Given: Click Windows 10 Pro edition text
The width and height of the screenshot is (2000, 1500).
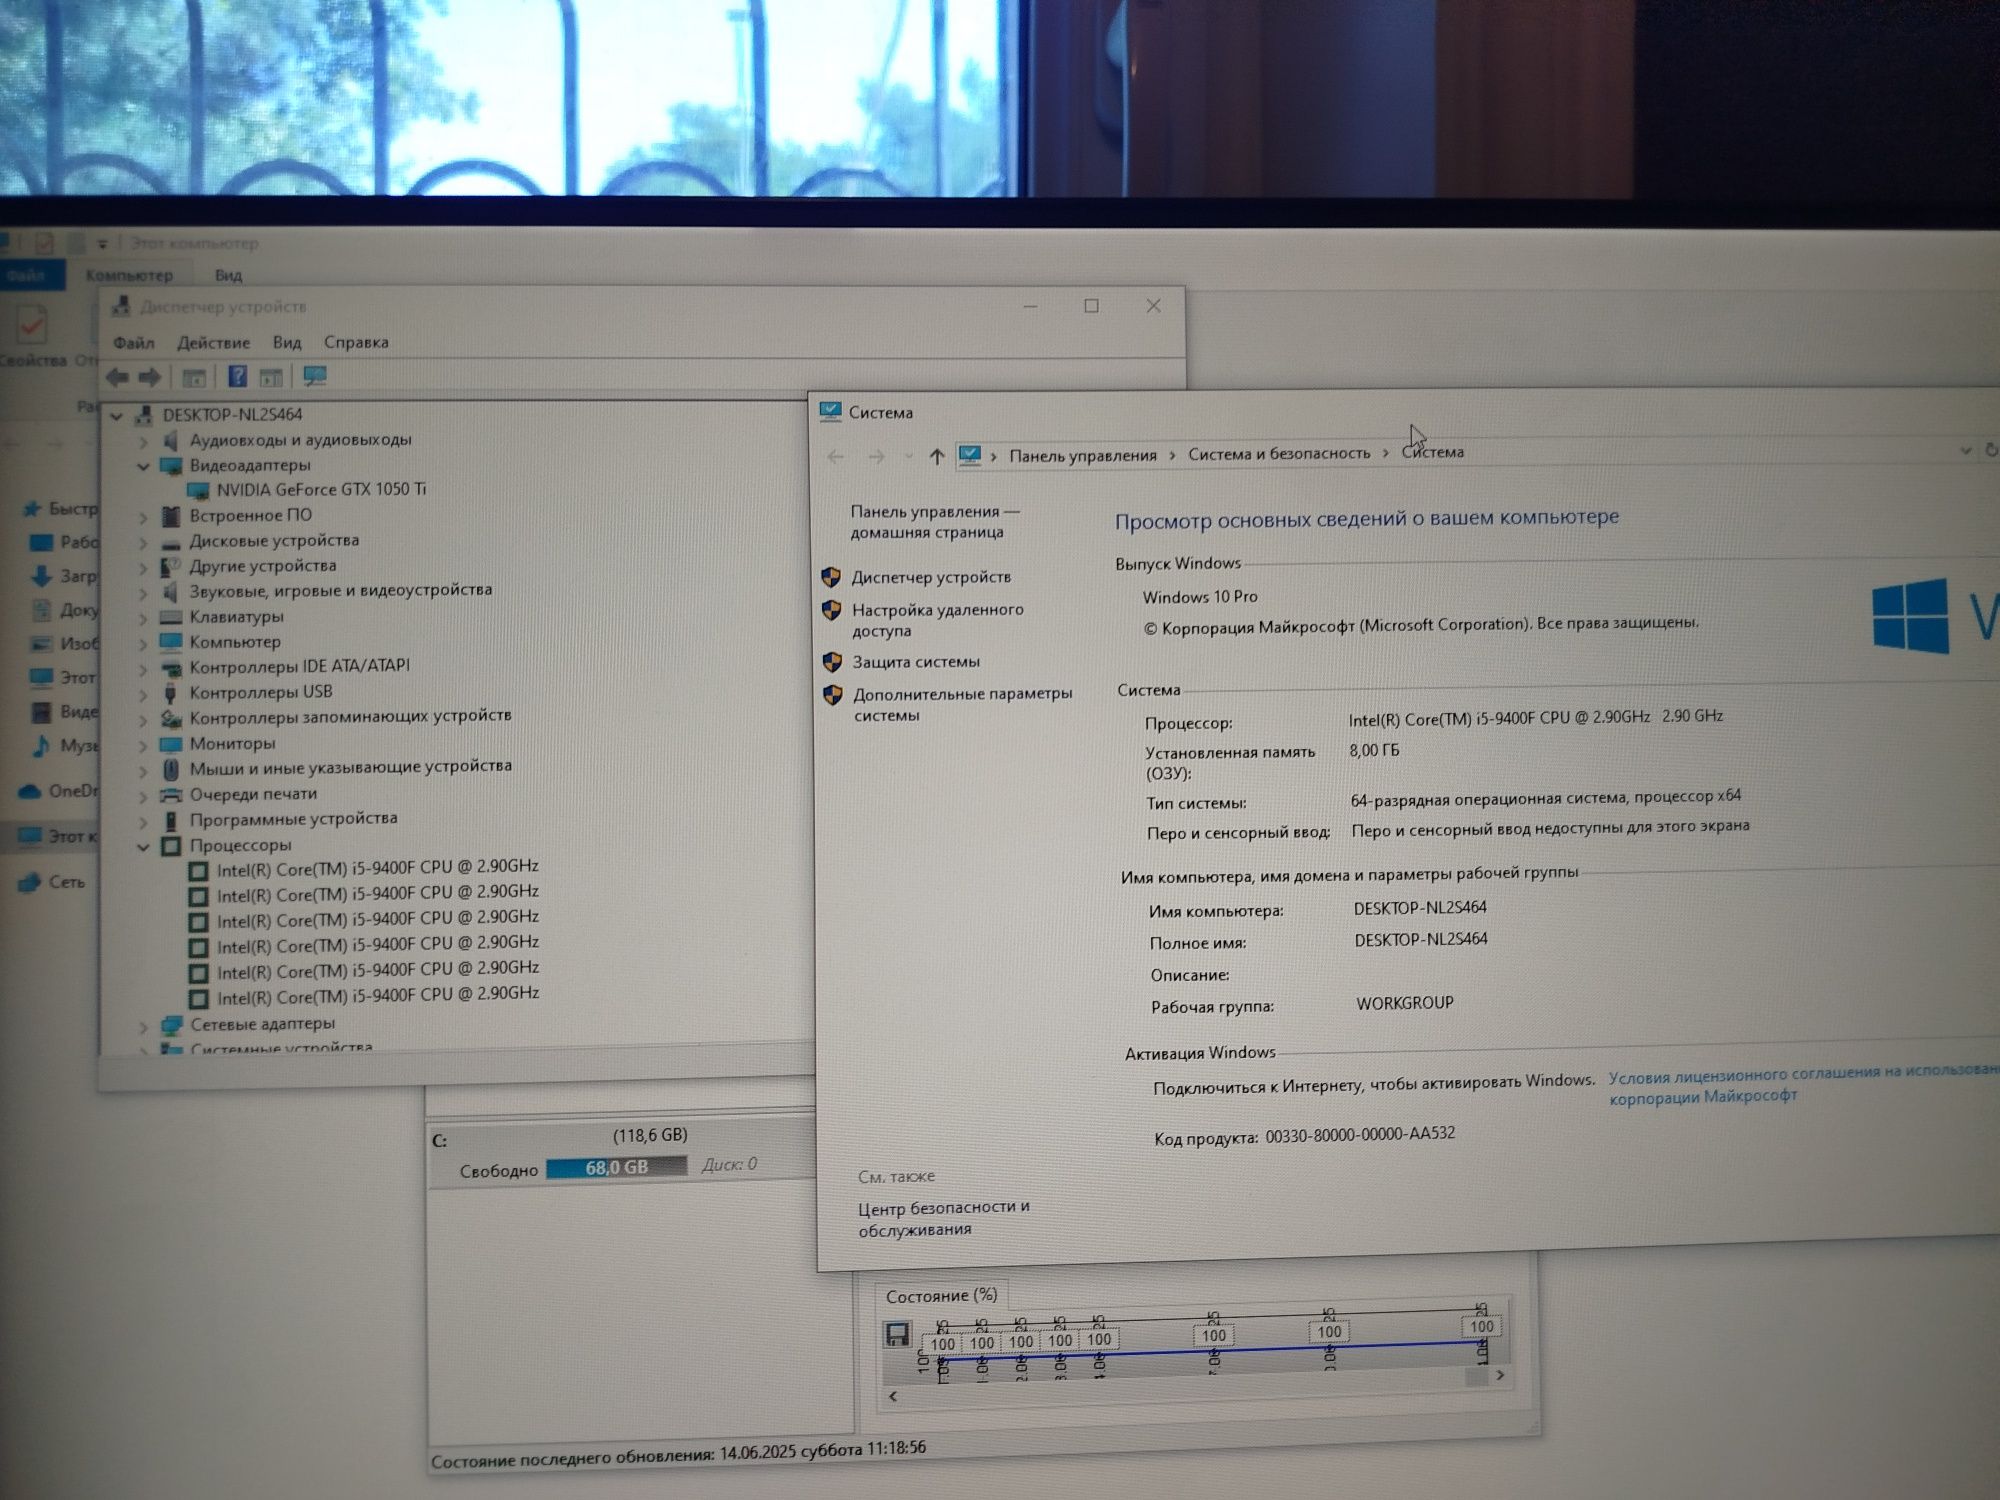Looking at the screenshot, I should click(x=1200, y=597).
